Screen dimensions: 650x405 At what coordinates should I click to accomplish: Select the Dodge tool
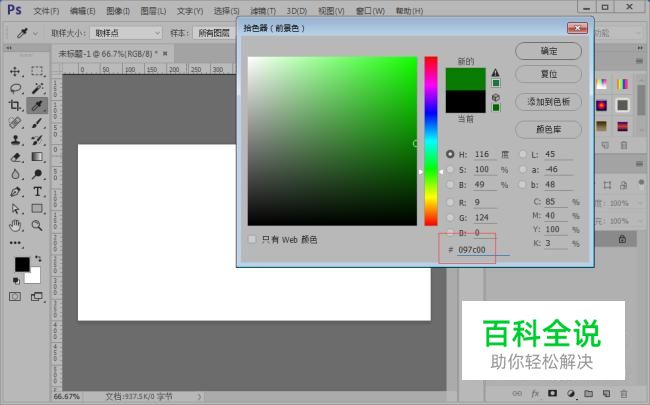(37, 174)
